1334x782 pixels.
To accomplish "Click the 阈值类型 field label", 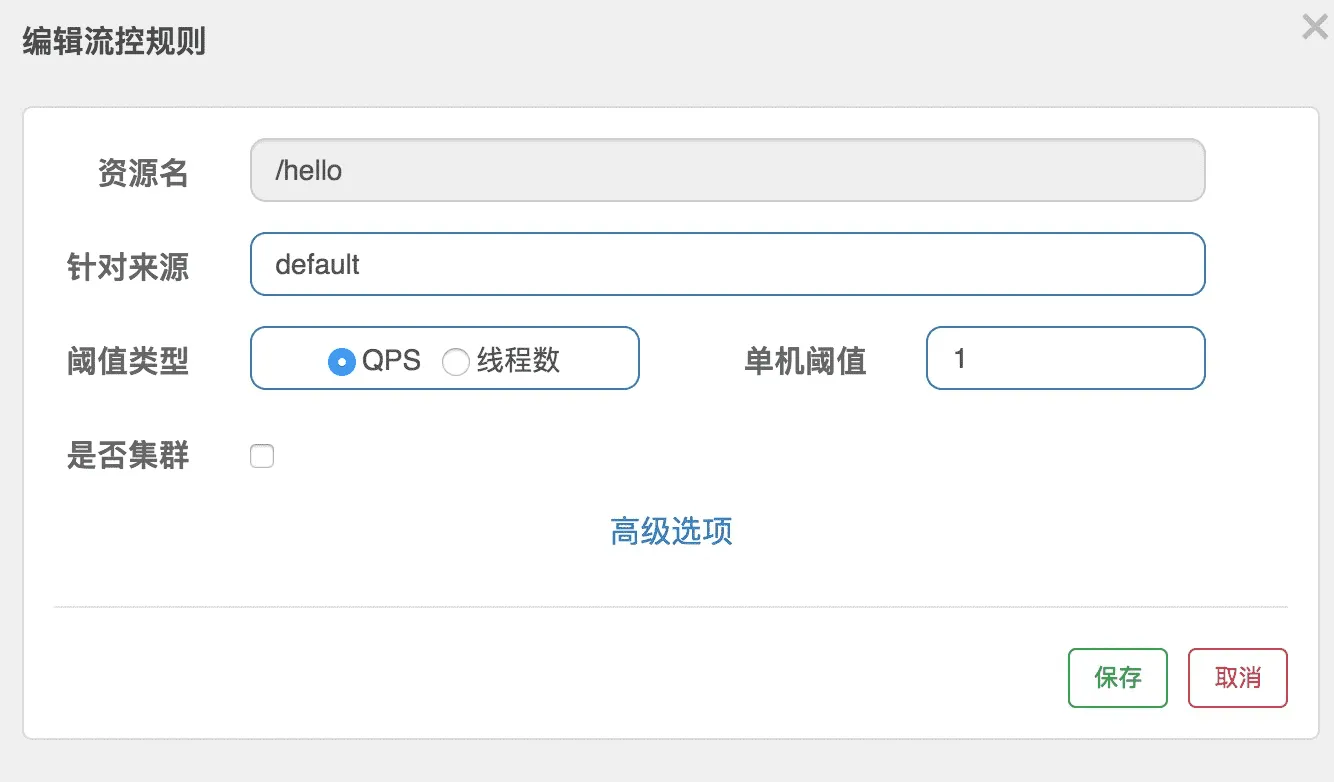I will pyautogui.click(x=128, y=360).
